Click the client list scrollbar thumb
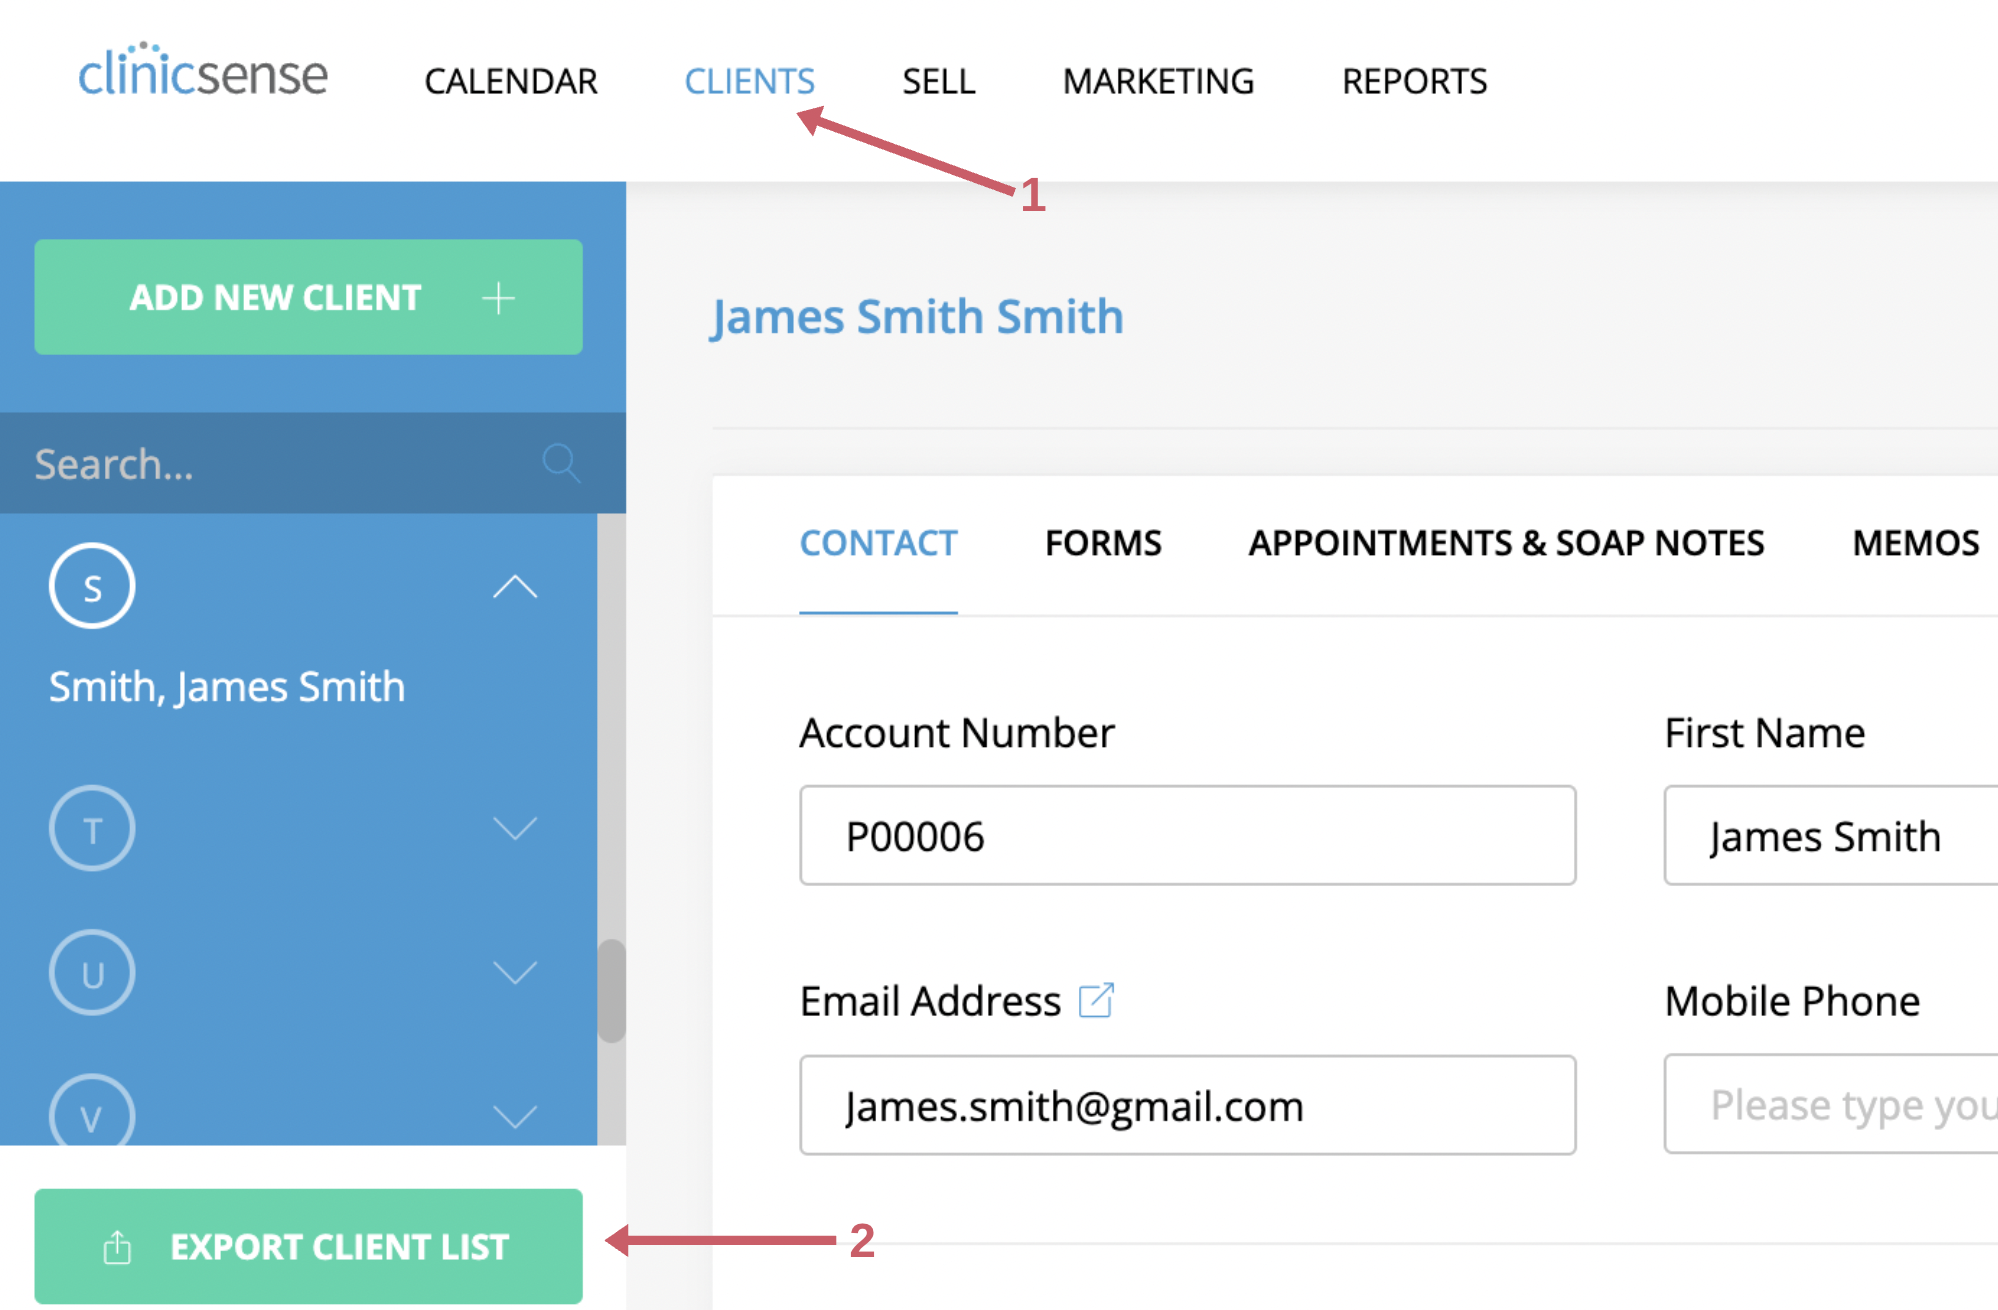1998x1310 pixels. 612,991
